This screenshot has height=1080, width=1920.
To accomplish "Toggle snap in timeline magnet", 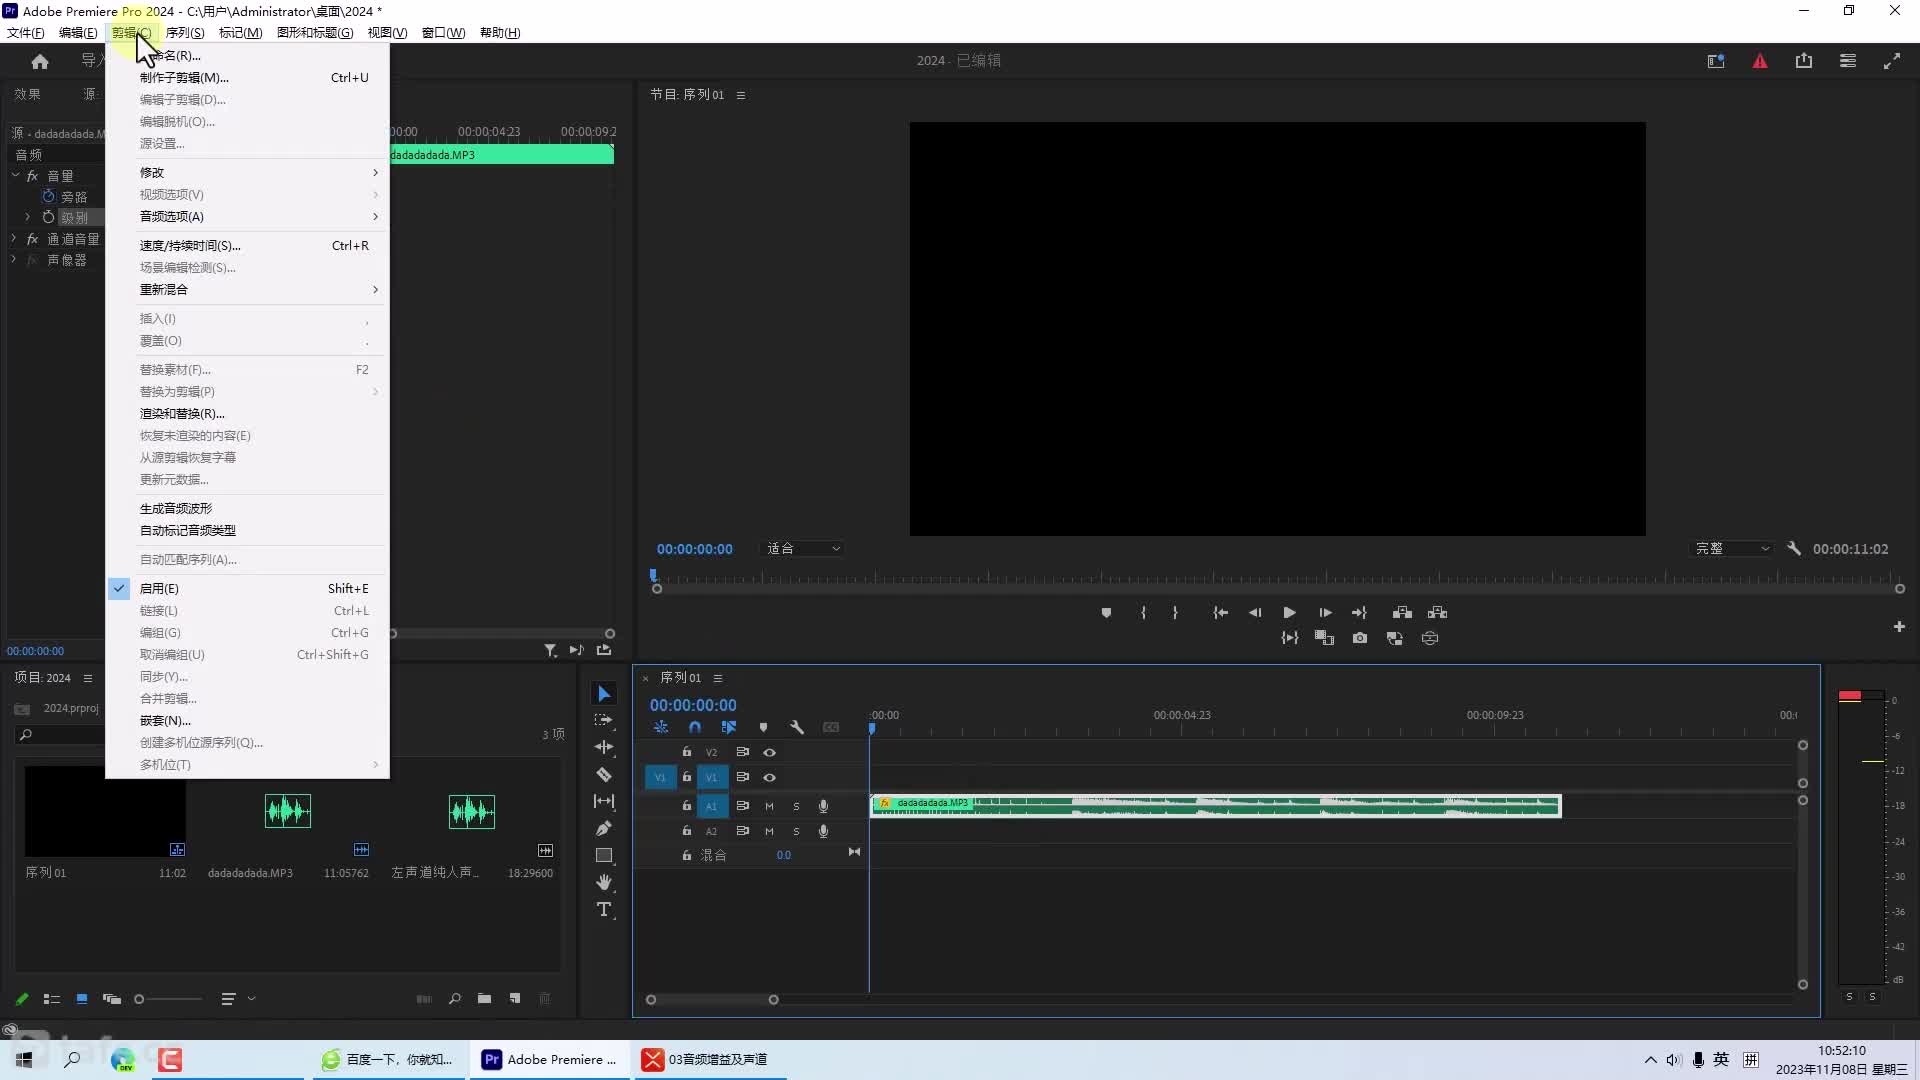I will [695, 728].
